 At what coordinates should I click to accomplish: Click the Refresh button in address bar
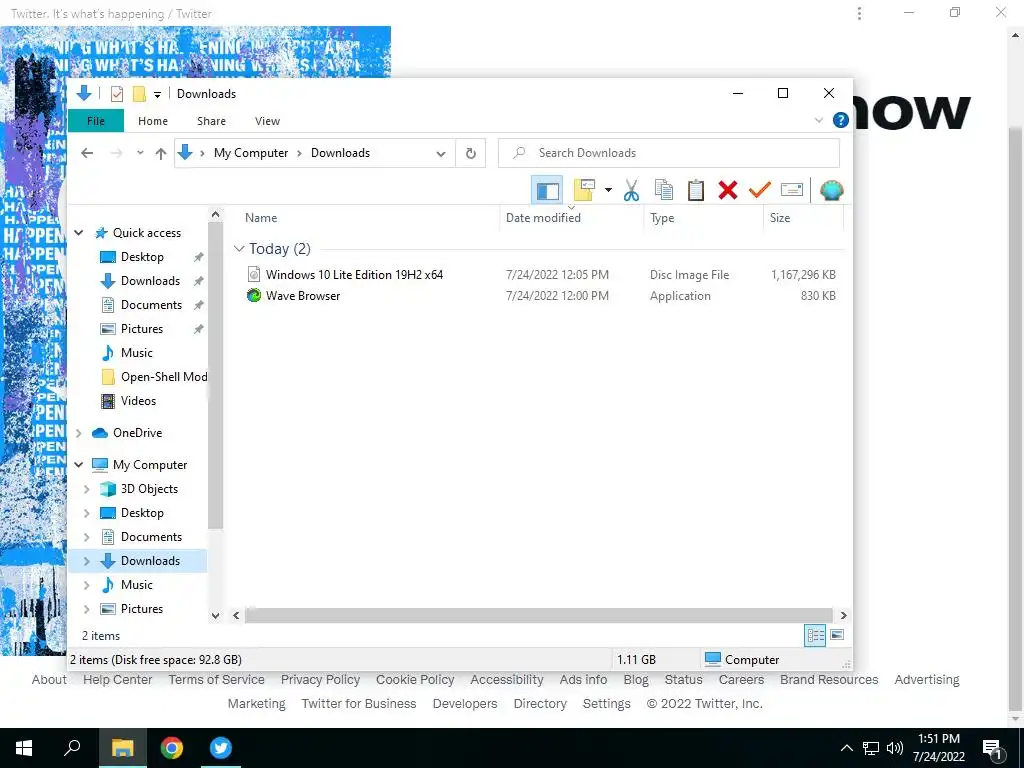[470, 153]
